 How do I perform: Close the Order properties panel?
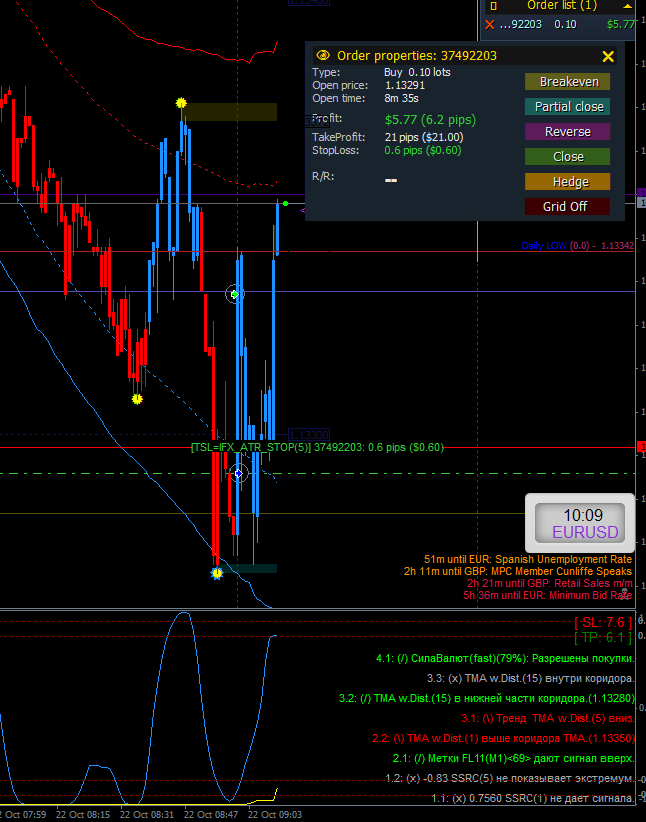tap(608, 56)
